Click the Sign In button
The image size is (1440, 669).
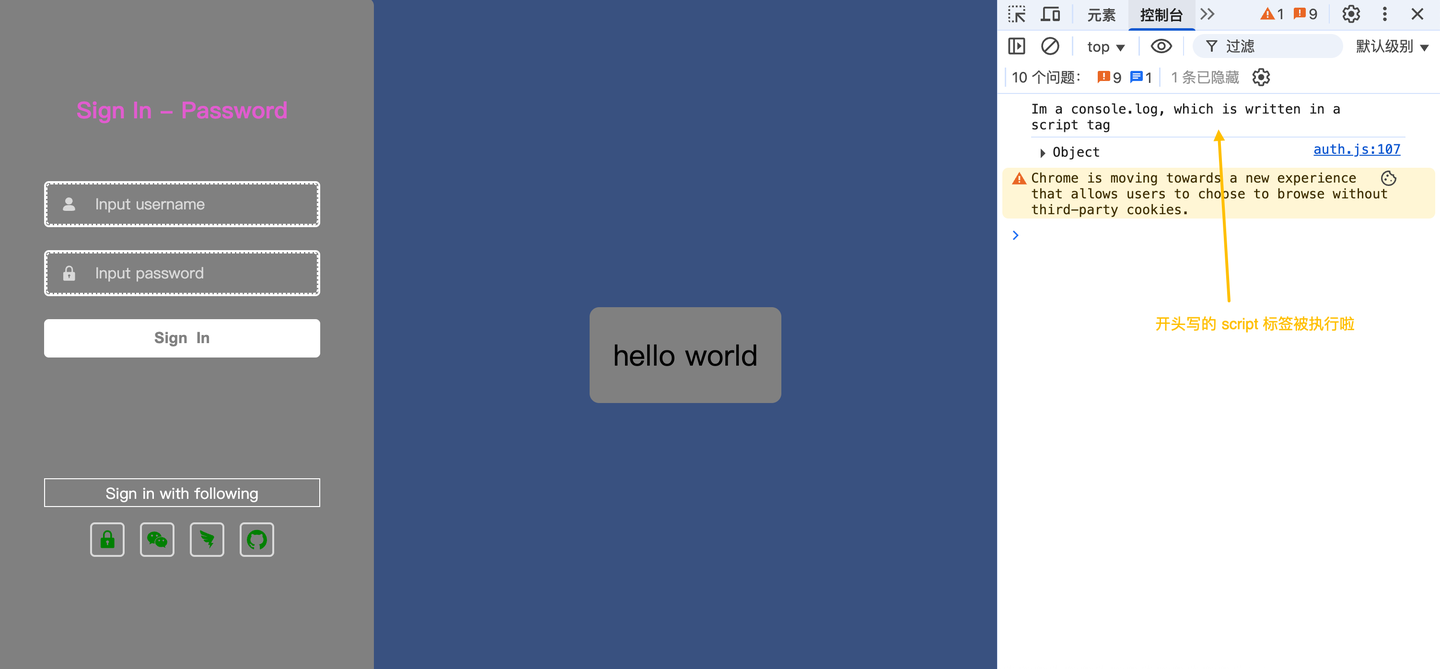[x=182, y=338]
